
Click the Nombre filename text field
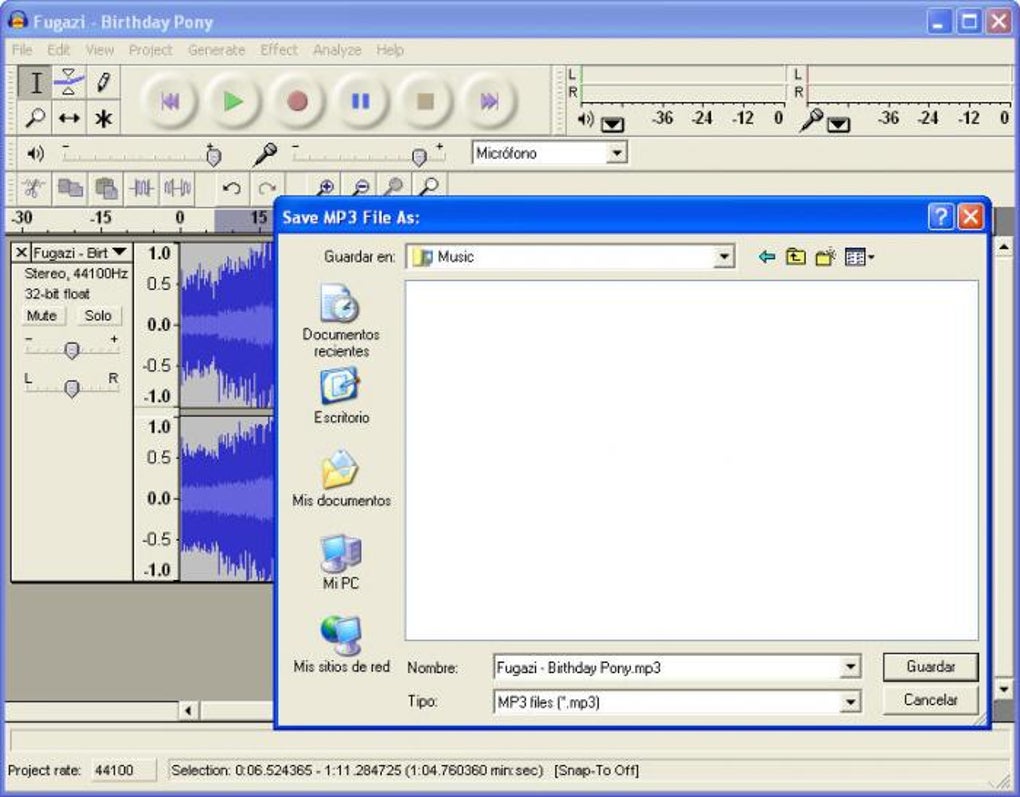(x=667, y=667)
